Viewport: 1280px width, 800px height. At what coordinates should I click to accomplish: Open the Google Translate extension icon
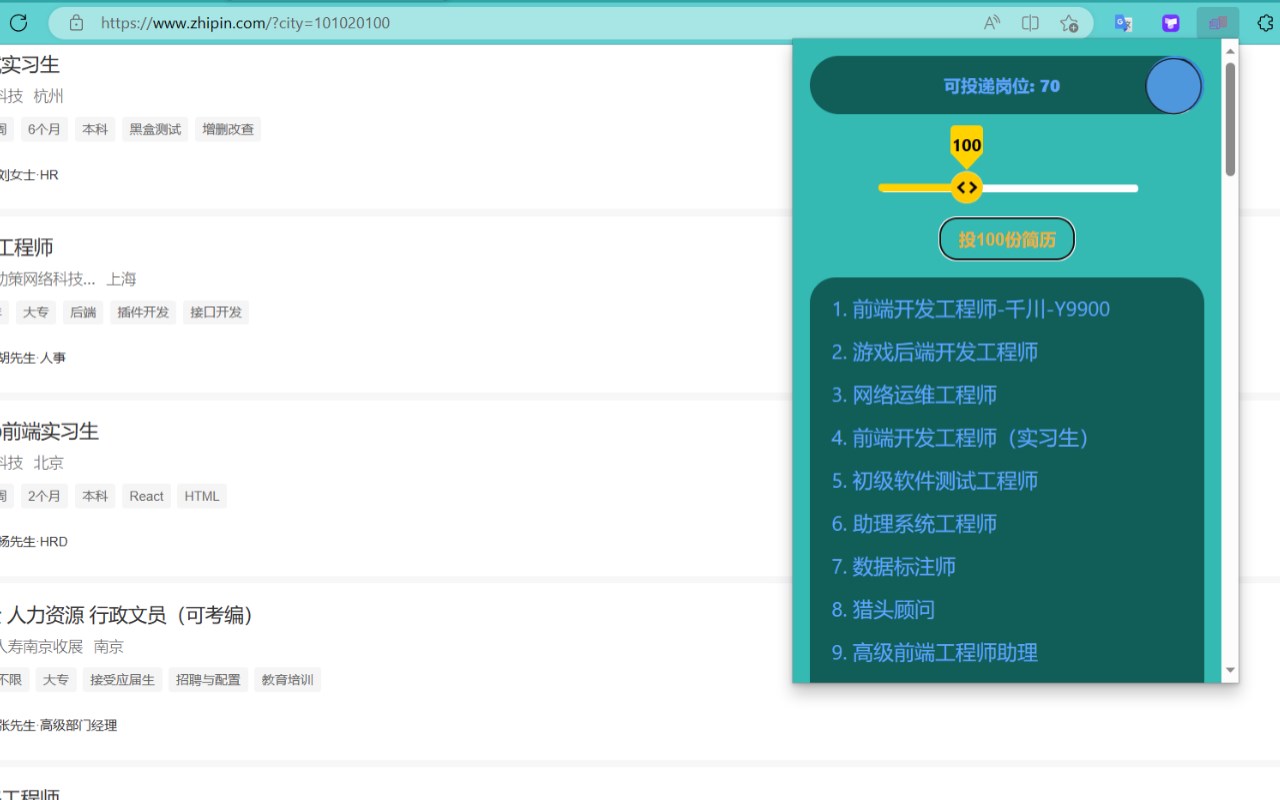(1123, 23)
